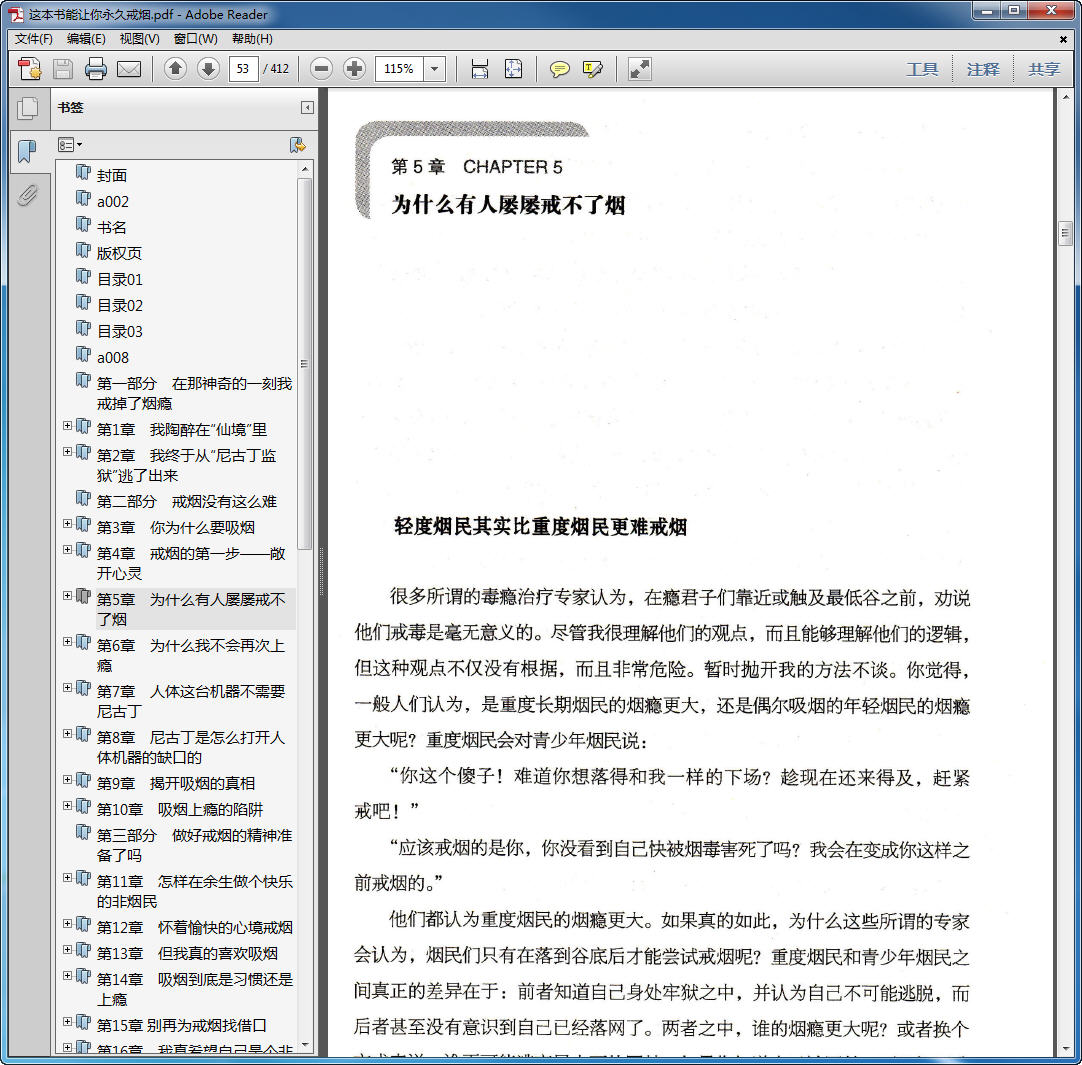Open bookmark options dropdown menu
This screenshot has height=1065, width=1082.
70,145
